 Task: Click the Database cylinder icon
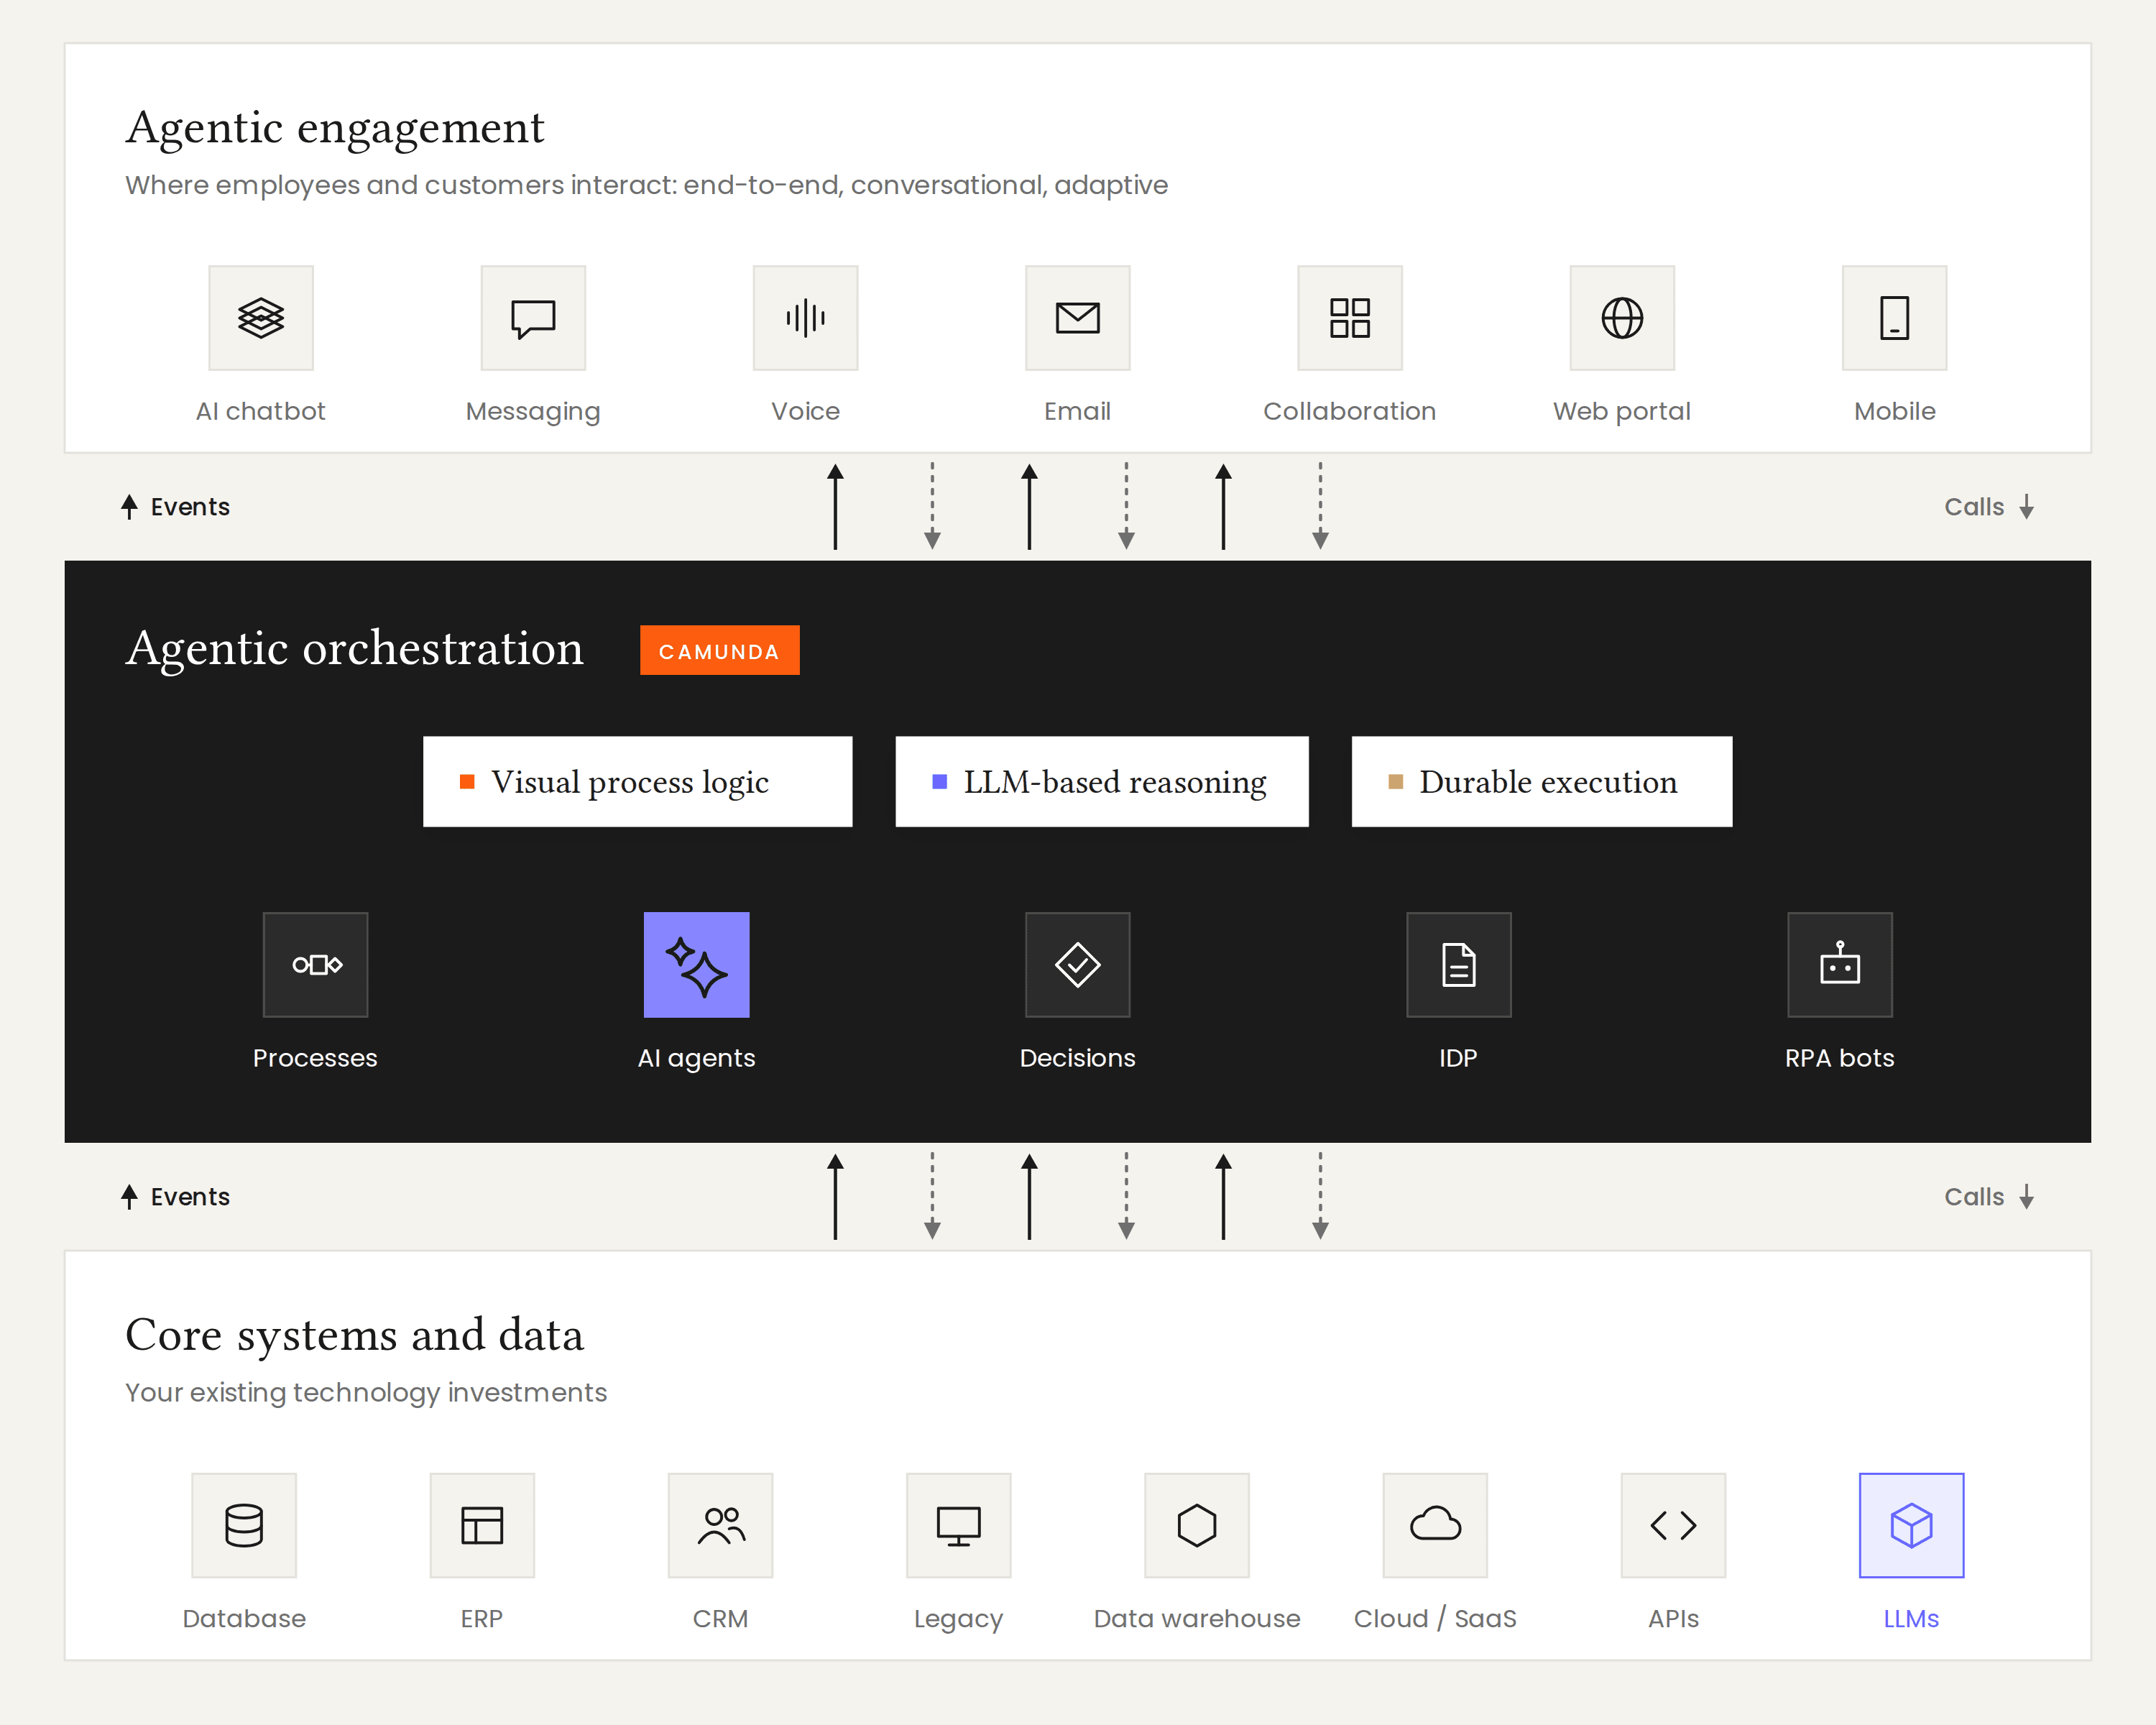(x=244, y=1525)
